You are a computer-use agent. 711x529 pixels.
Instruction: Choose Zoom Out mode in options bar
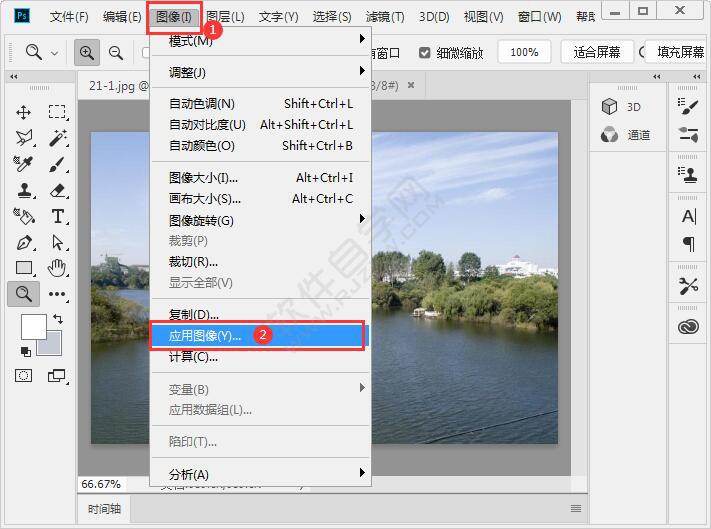tap(116, 53)
